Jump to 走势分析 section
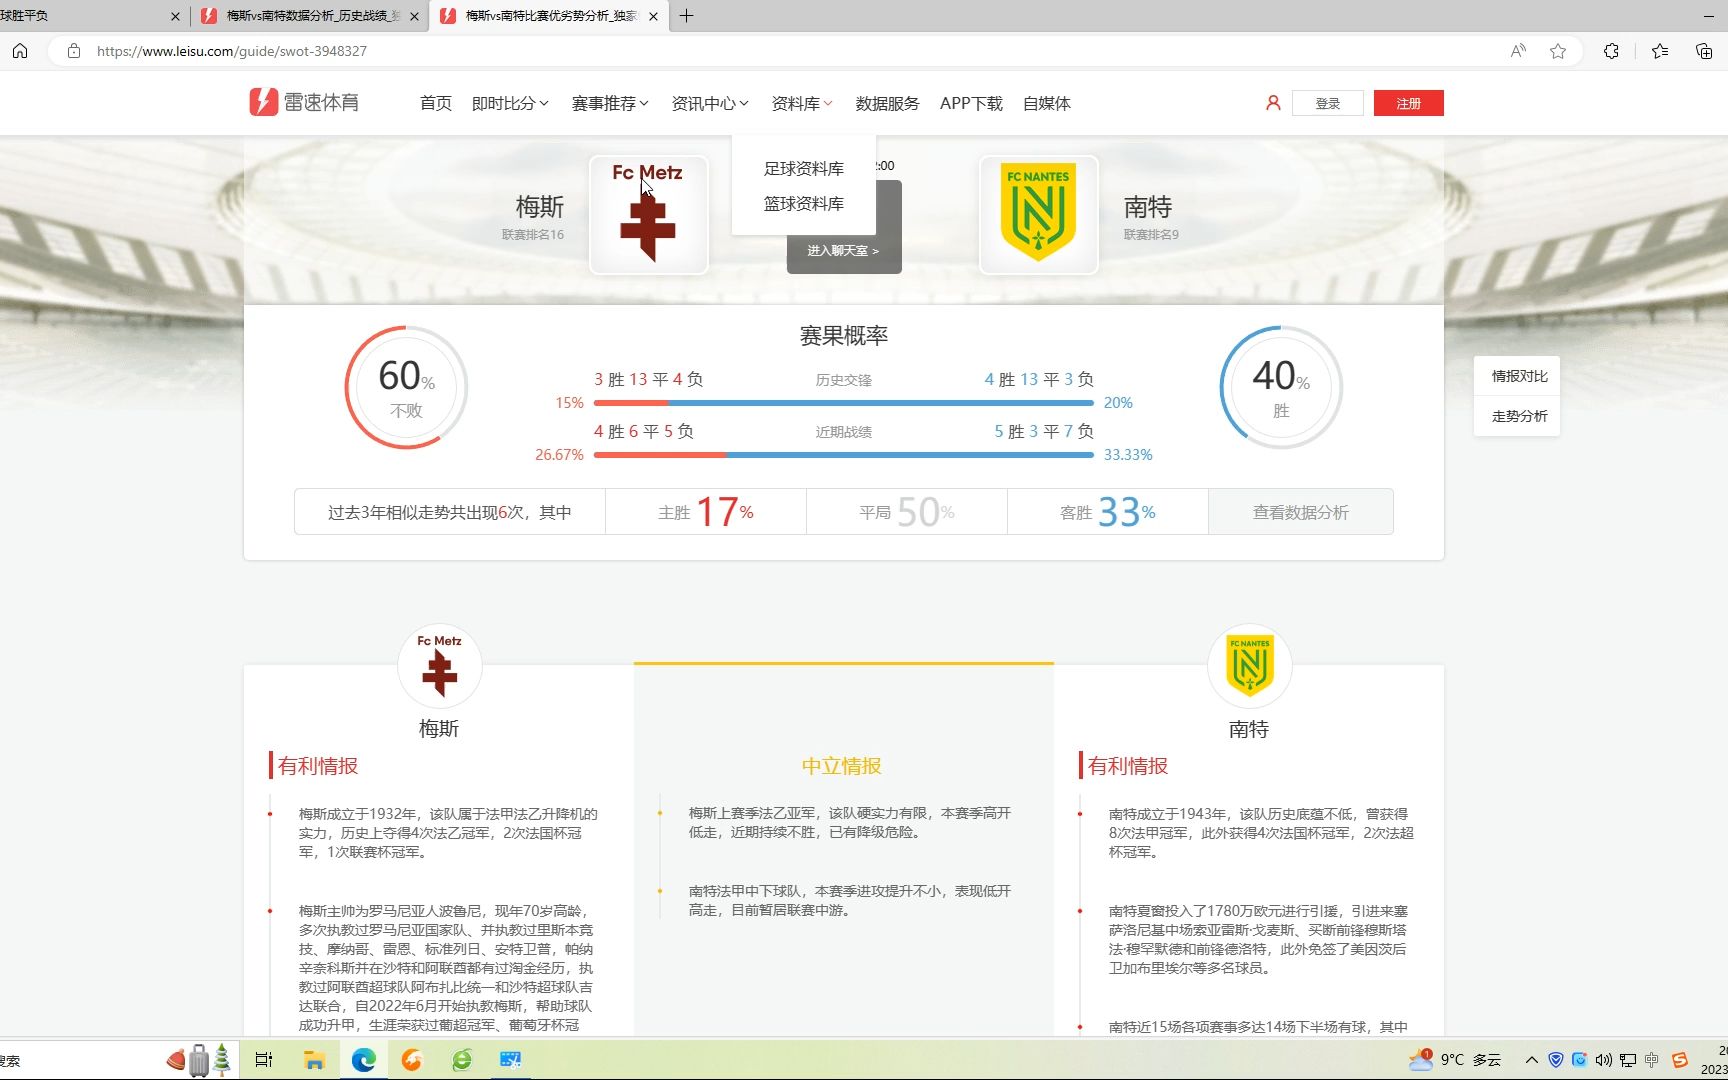 click(x=1519, y=416)
